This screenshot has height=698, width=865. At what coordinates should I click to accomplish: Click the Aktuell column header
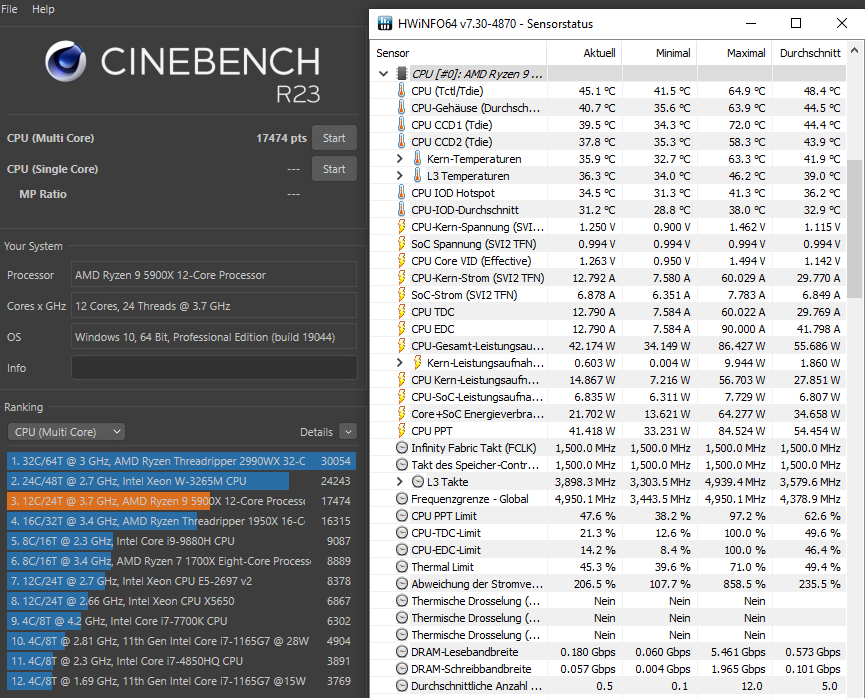(584, 53)
